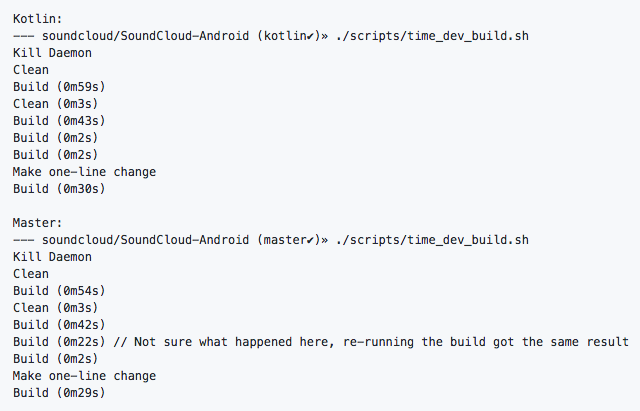Select the 'Build (0m59s)' line
640x411 pixels.
click(59, 87)
